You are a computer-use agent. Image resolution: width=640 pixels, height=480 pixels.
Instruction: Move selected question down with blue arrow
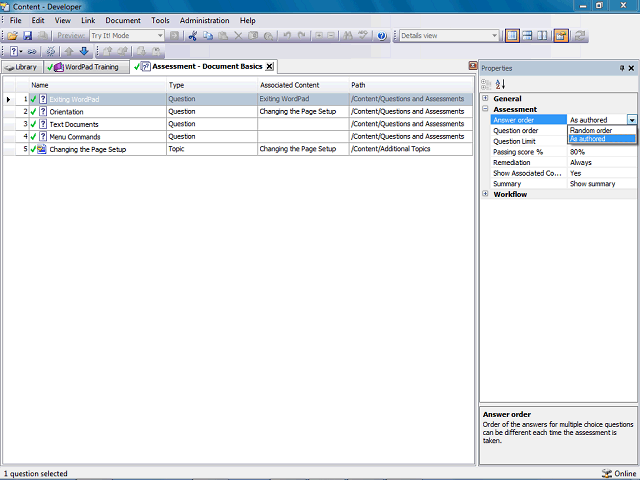pos(84,51)
